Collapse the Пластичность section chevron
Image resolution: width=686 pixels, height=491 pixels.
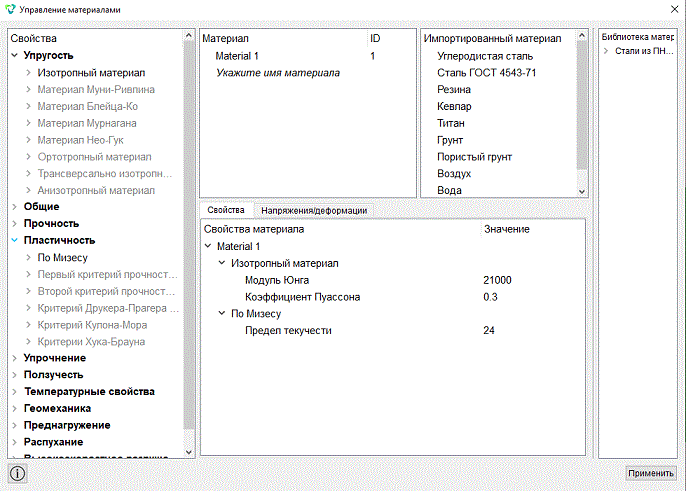click(14, 240)
